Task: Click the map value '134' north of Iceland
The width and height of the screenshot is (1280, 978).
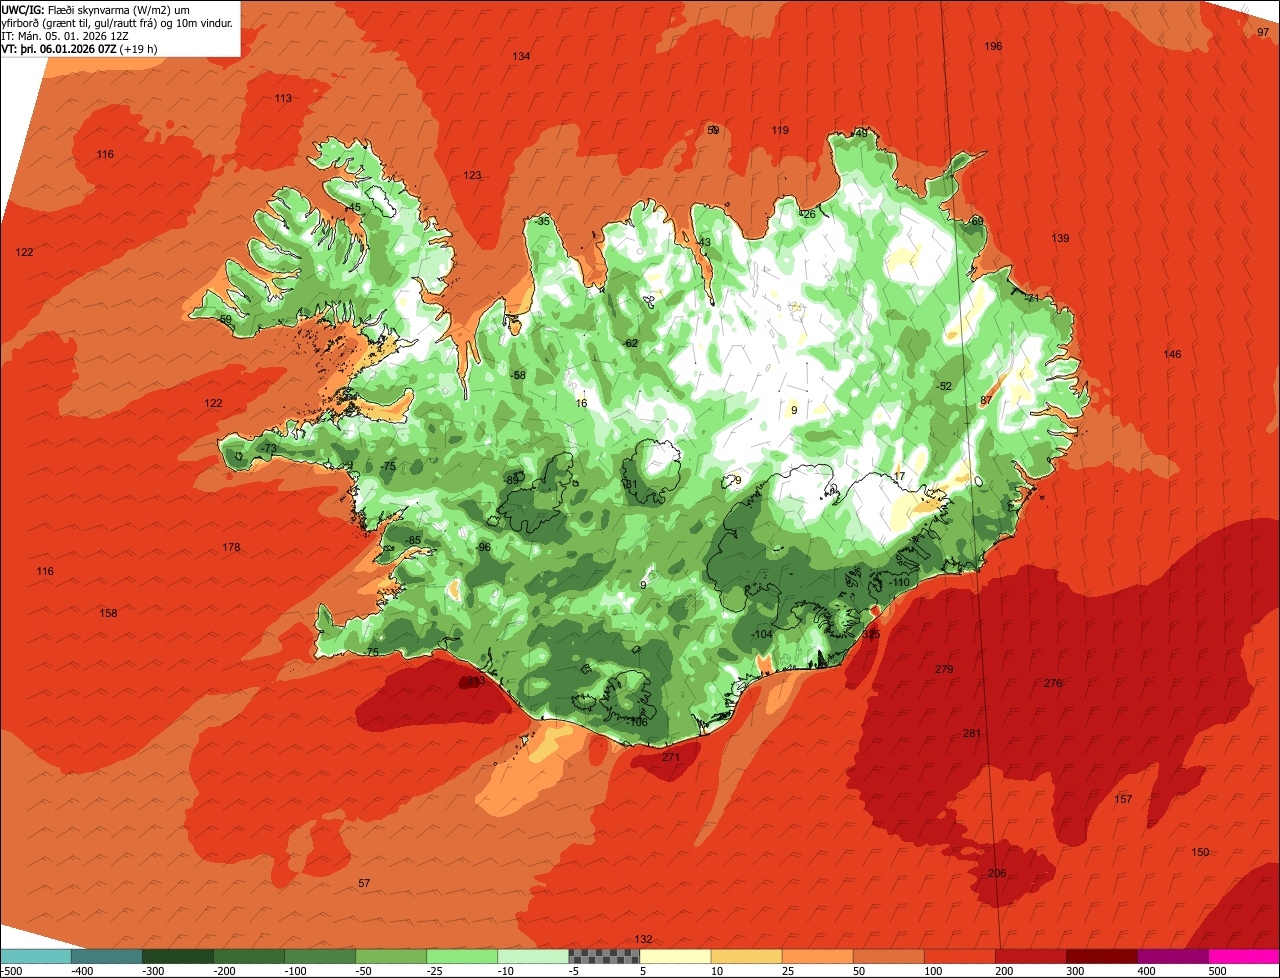Action: tap(521, 56)
